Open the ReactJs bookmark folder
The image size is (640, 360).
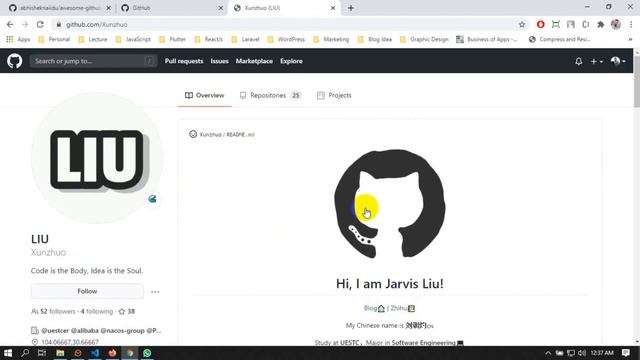[209, 40]
